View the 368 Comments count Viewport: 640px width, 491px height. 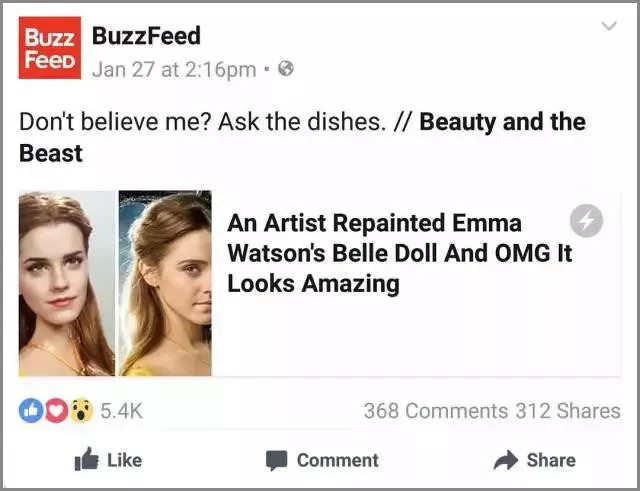point(436,411)
